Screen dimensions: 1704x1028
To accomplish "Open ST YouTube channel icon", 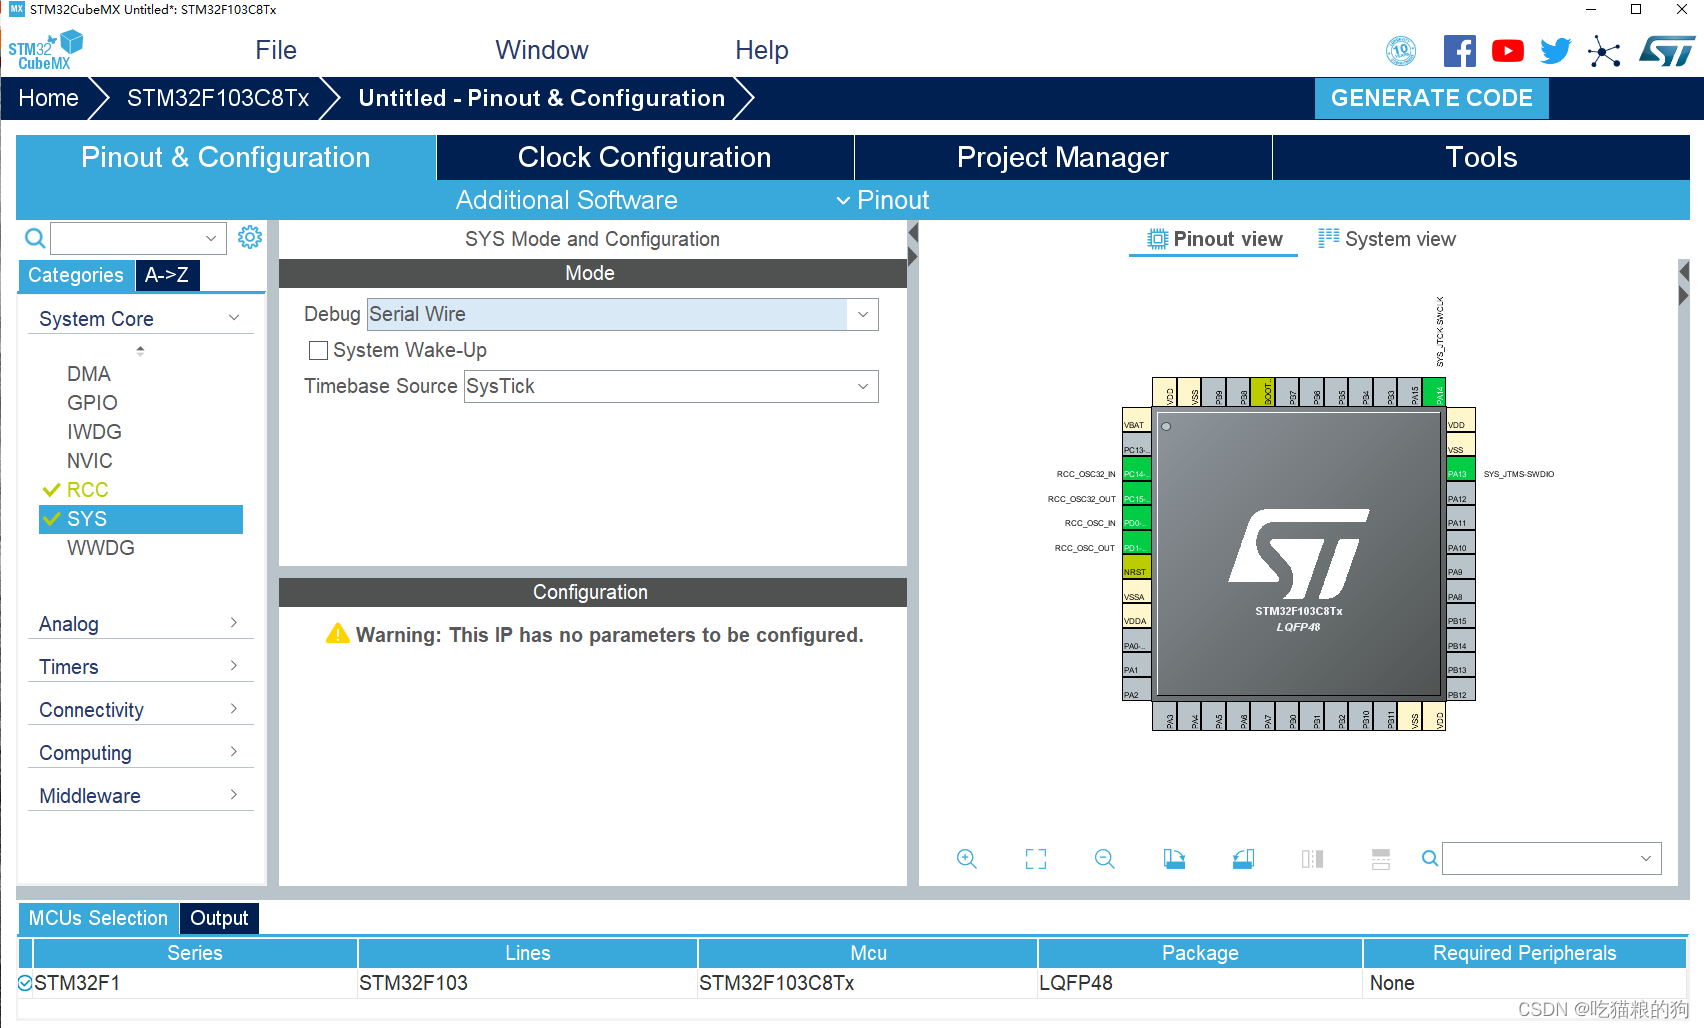I will [x=1508, y=51].
